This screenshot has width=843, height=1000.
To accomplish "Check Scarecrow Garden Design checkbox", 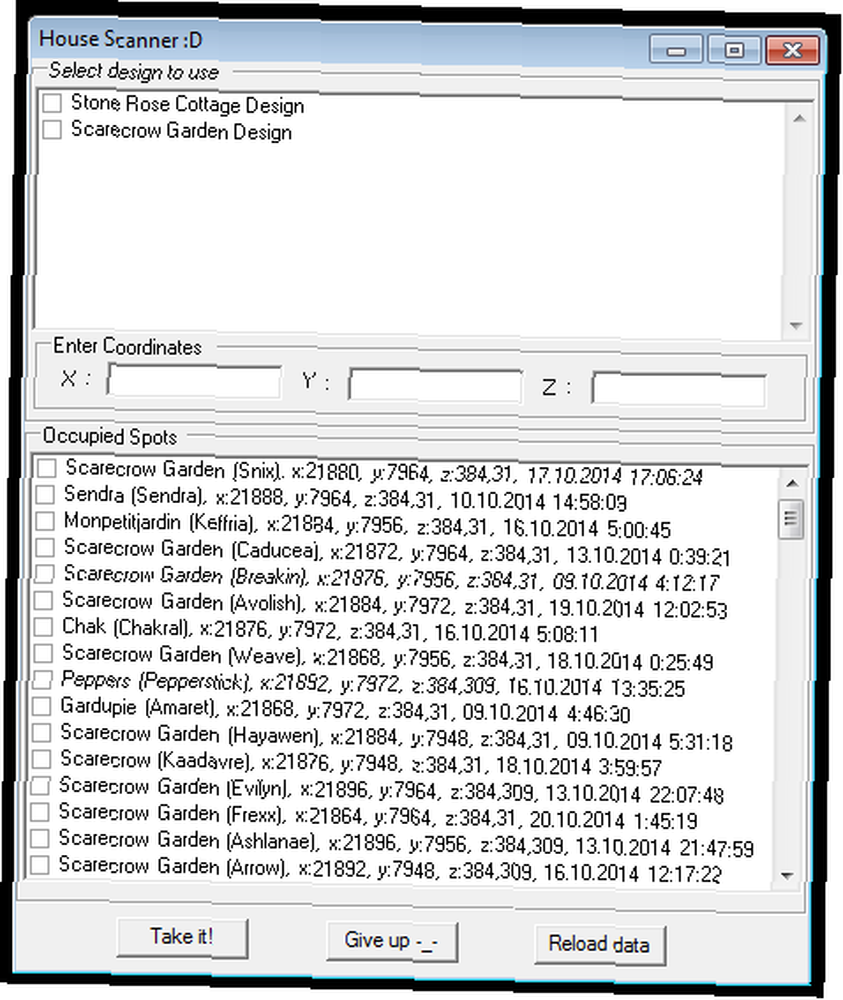I will [52, 129].
